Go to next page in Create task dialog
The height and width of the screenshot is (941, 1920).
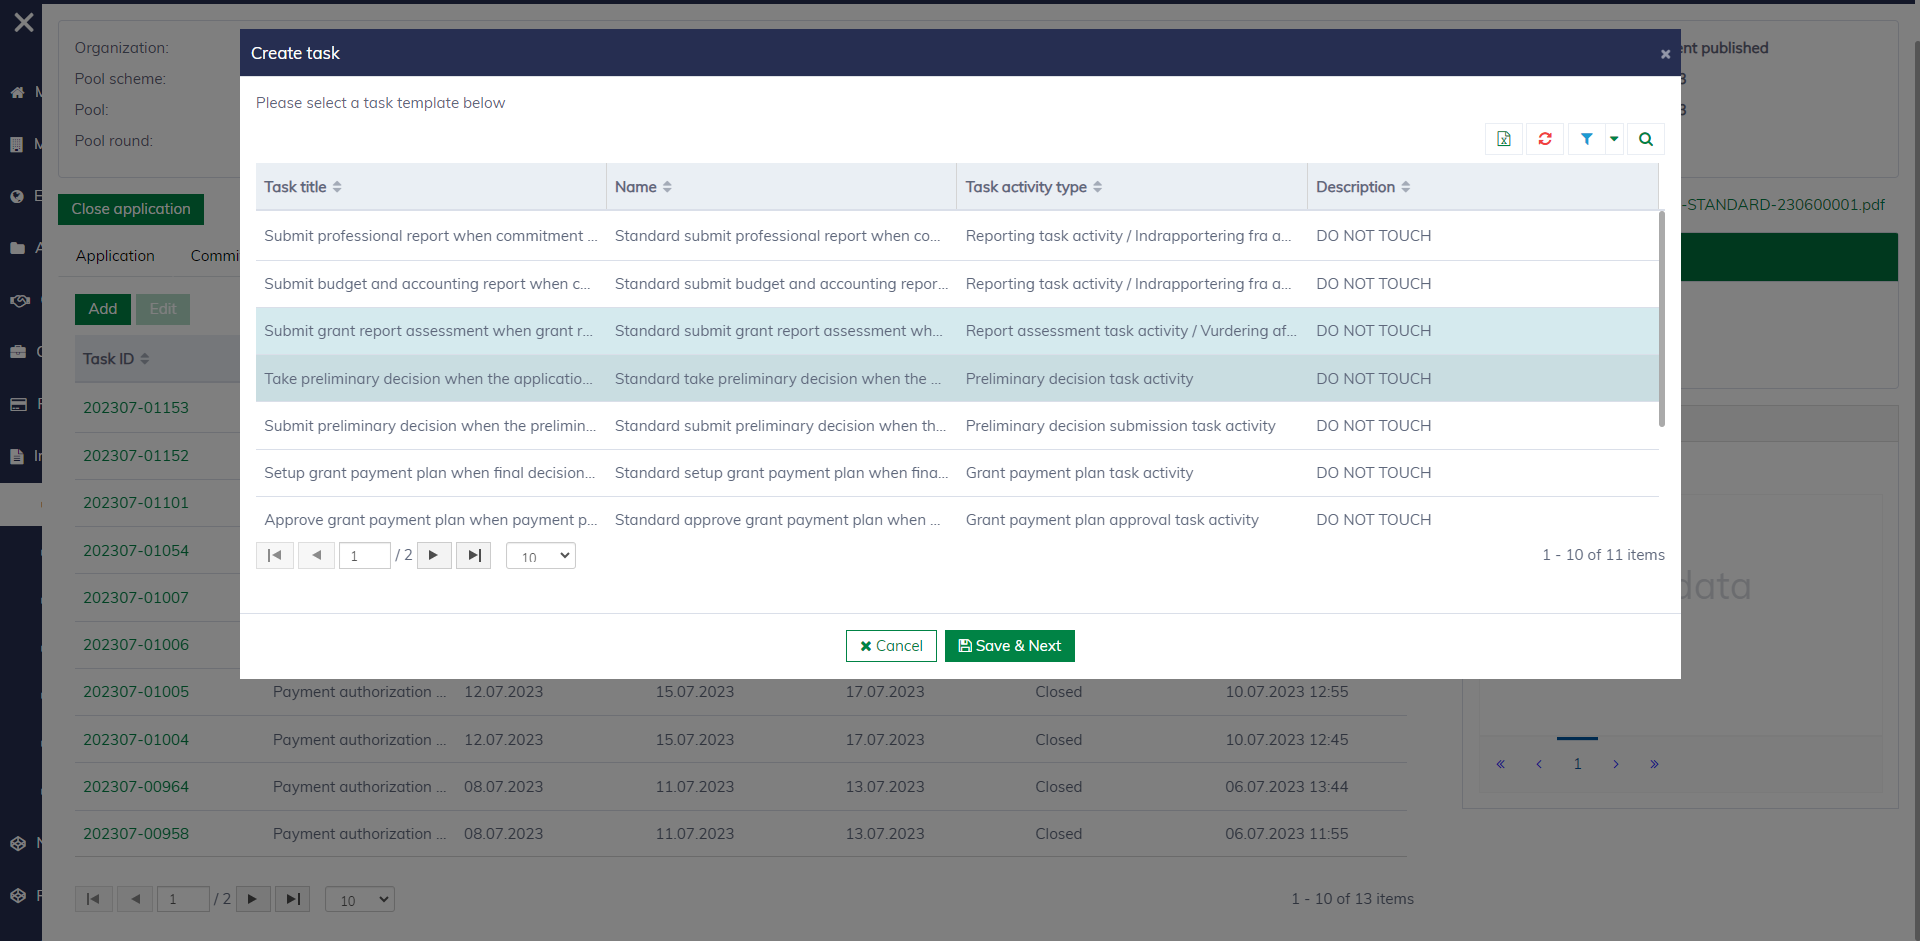tap(433, 555)
